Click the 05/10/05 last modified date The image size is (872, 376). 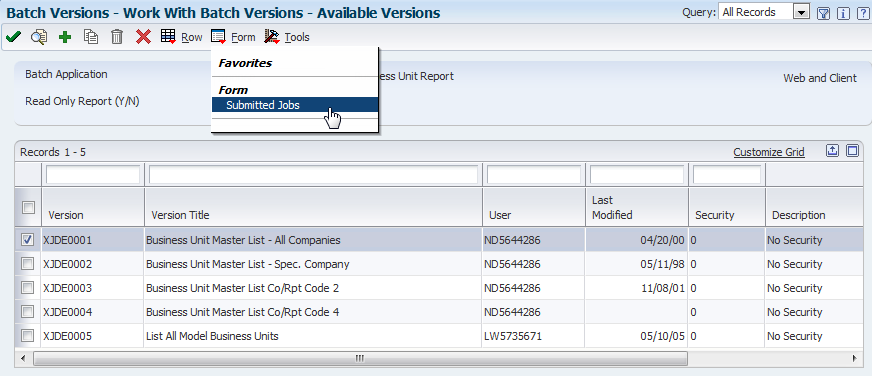663,336
